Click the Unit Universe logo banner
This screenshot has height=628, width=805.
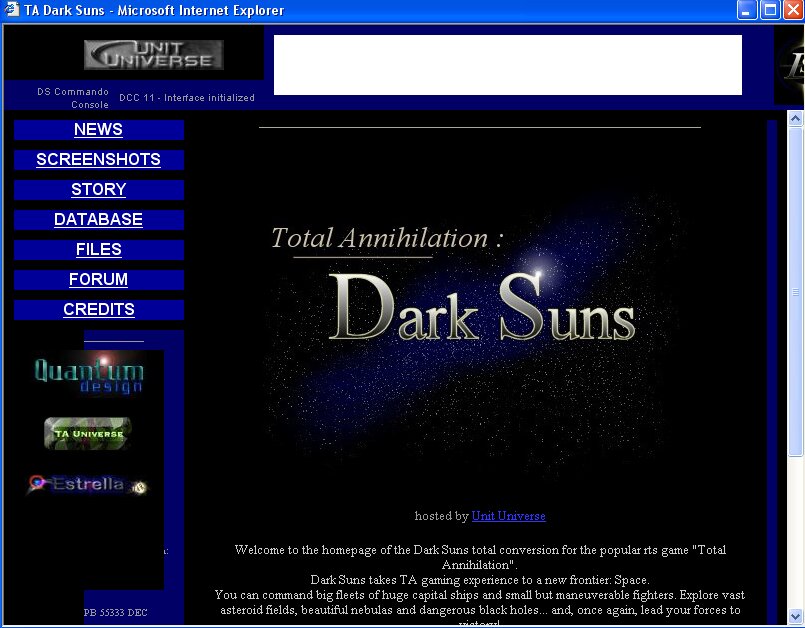[x=154, y=54]
